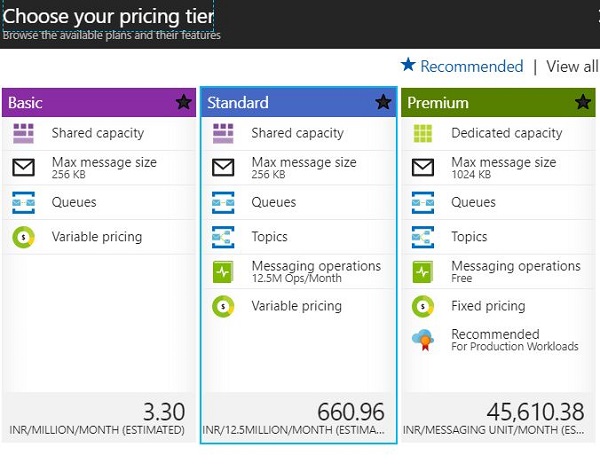This screenshot has height=471, width=600.
Task: Click the star icon on Premium tier header
Action: coord(583,102)
